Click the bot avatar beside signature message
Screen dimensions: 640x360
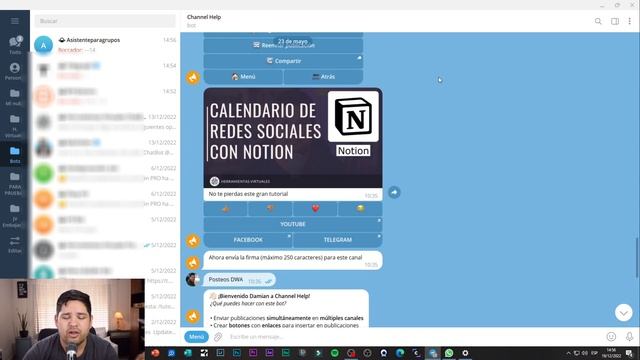pyautogui.click(x=193, y=262)
